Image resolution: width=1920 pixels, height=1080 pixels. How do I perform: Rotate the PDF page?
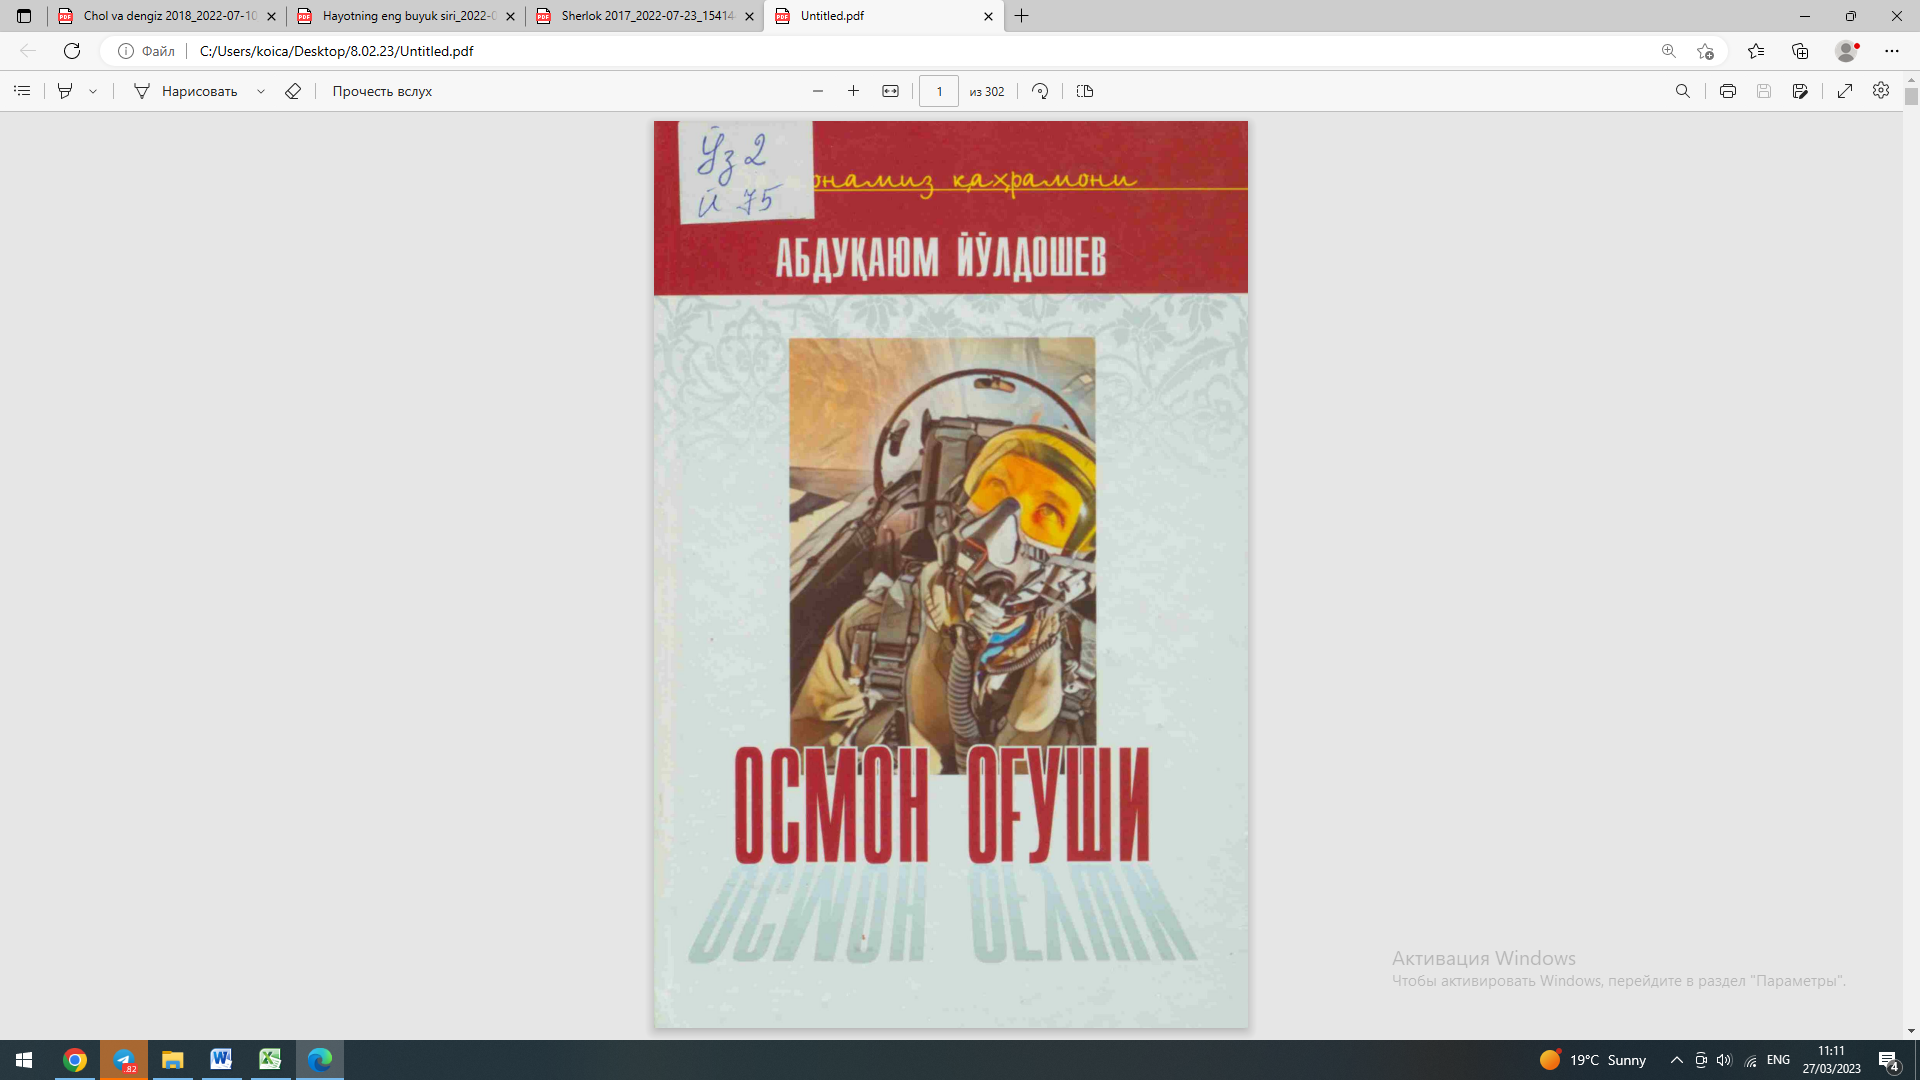(x=1040, y=91)
